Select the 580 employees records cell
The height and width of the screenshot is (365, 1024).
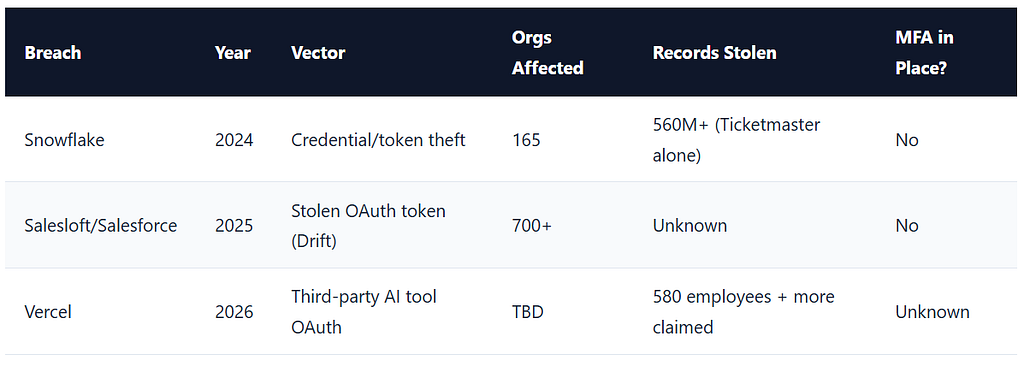[743, 311]
